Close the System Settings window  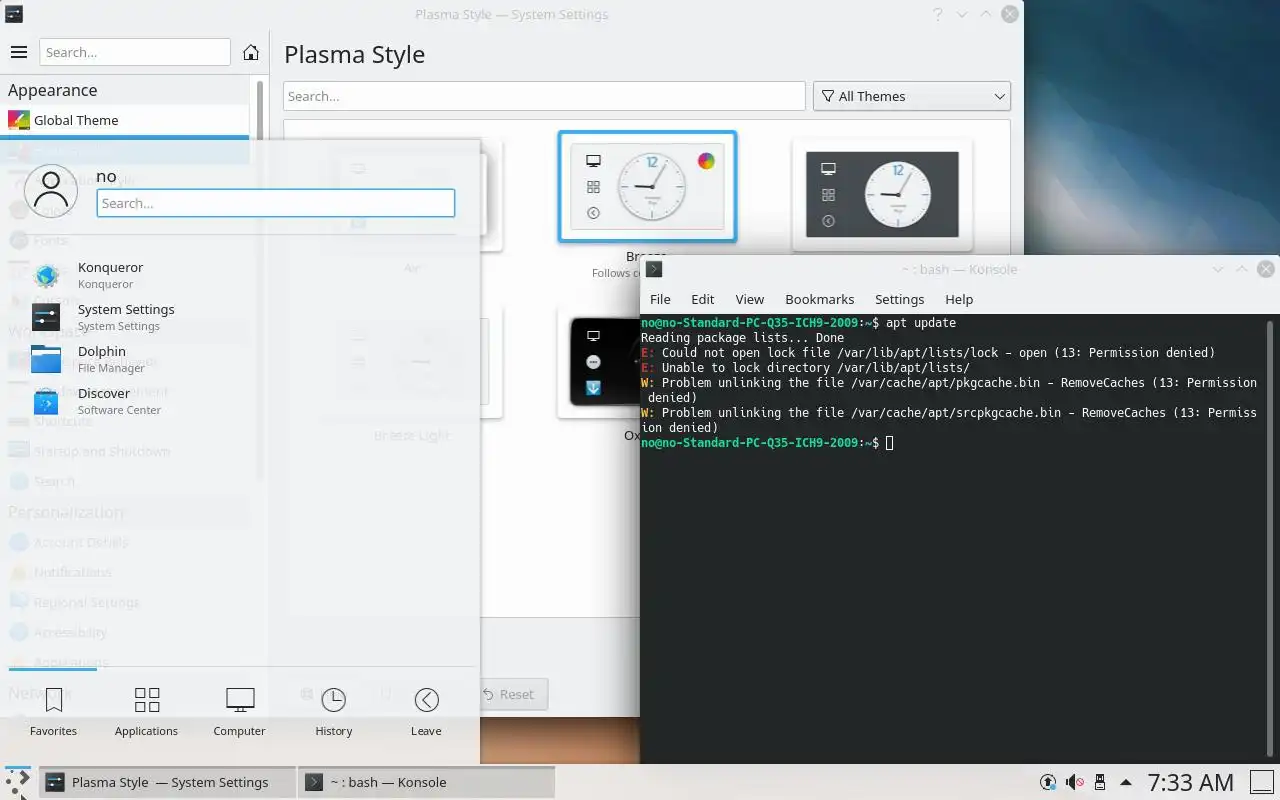tap(1010, 14)
